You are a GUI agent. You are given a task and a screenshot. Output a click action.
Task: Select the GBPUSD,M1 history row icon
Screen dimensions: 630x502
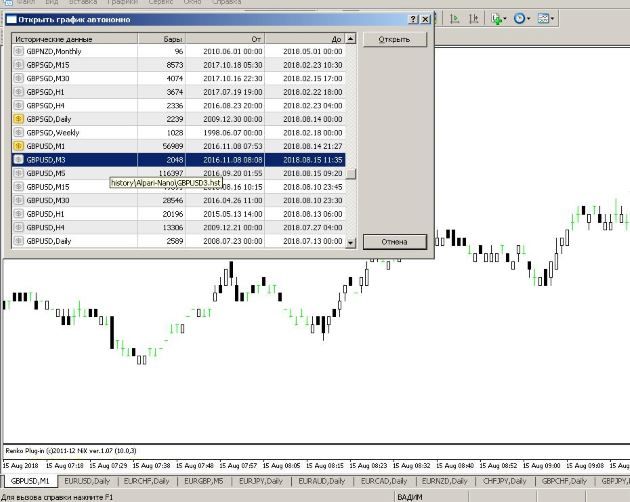click(x=18, y=146)
